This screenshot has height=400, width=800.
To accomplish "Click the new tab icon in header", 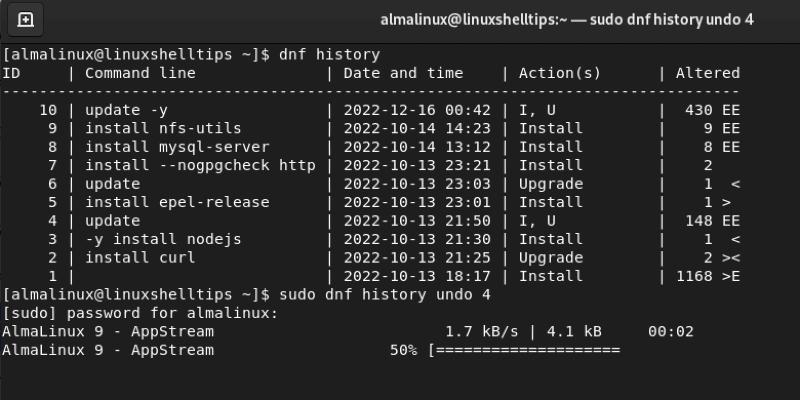I will click(x=26, y=20).
